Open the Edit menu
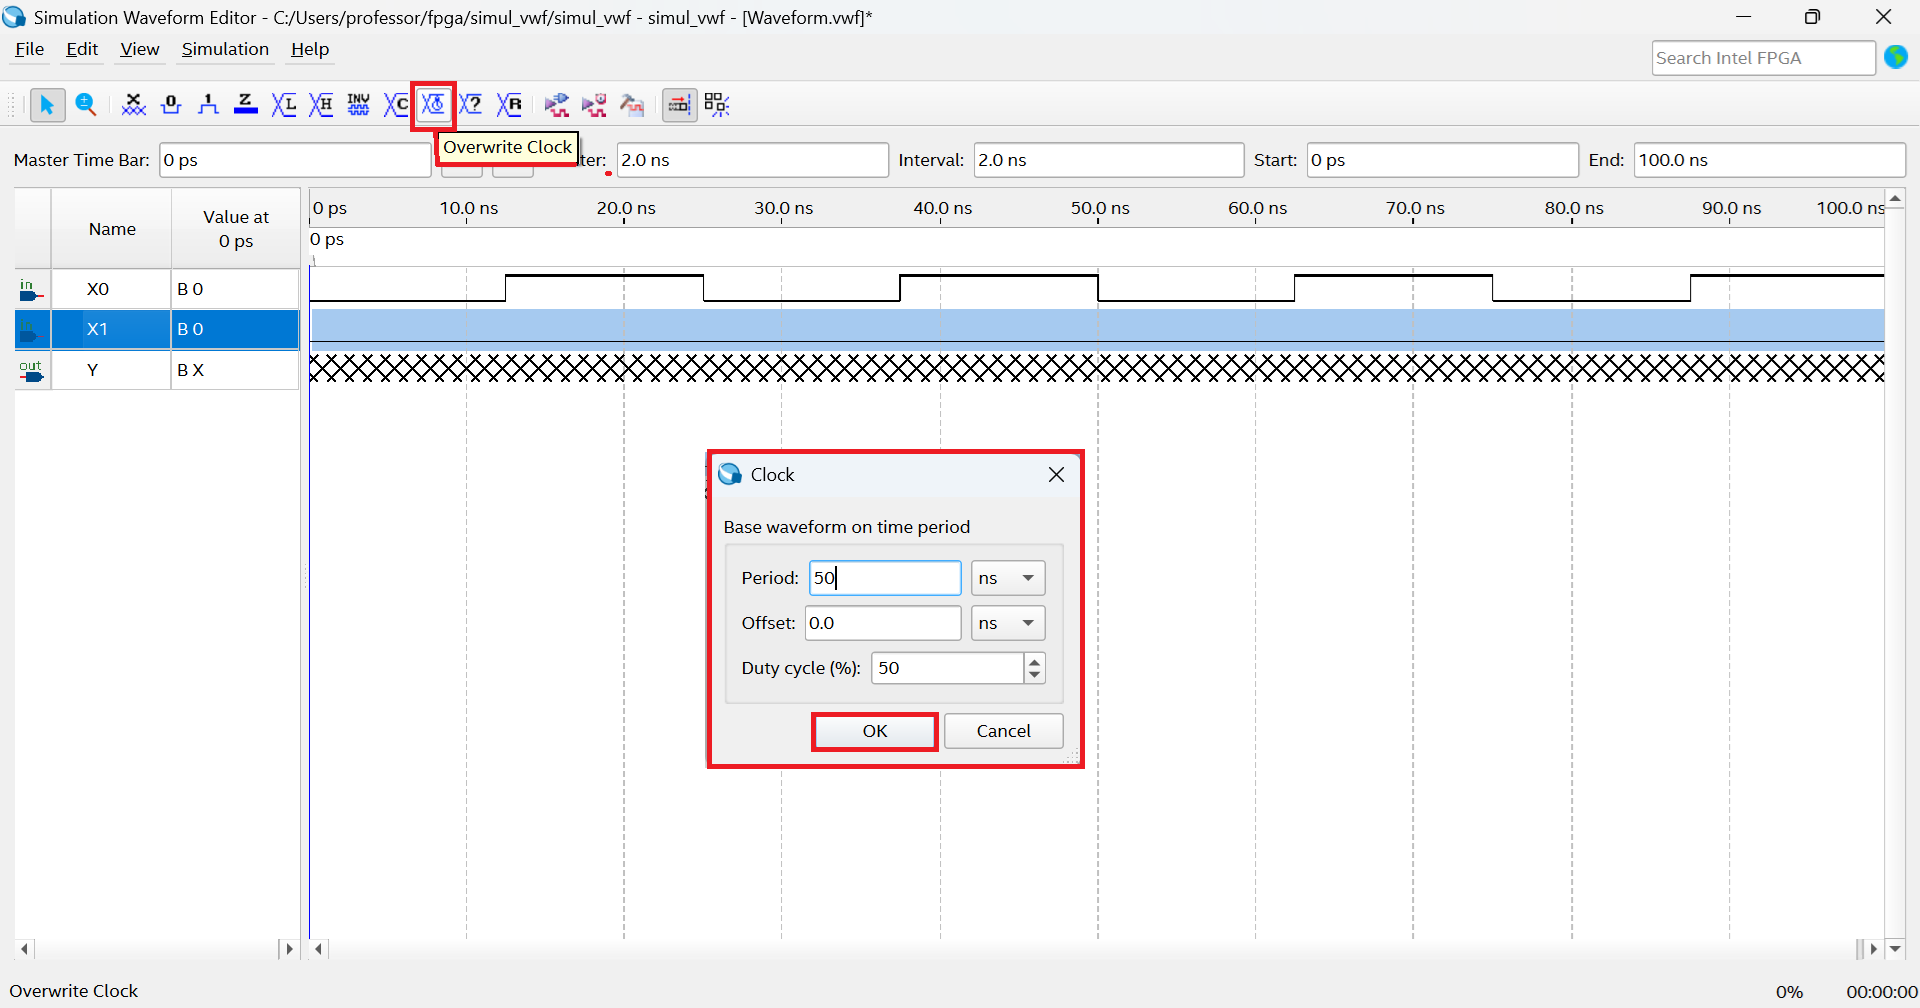Screen dimensions: 1920x1008 pos(82,49)
